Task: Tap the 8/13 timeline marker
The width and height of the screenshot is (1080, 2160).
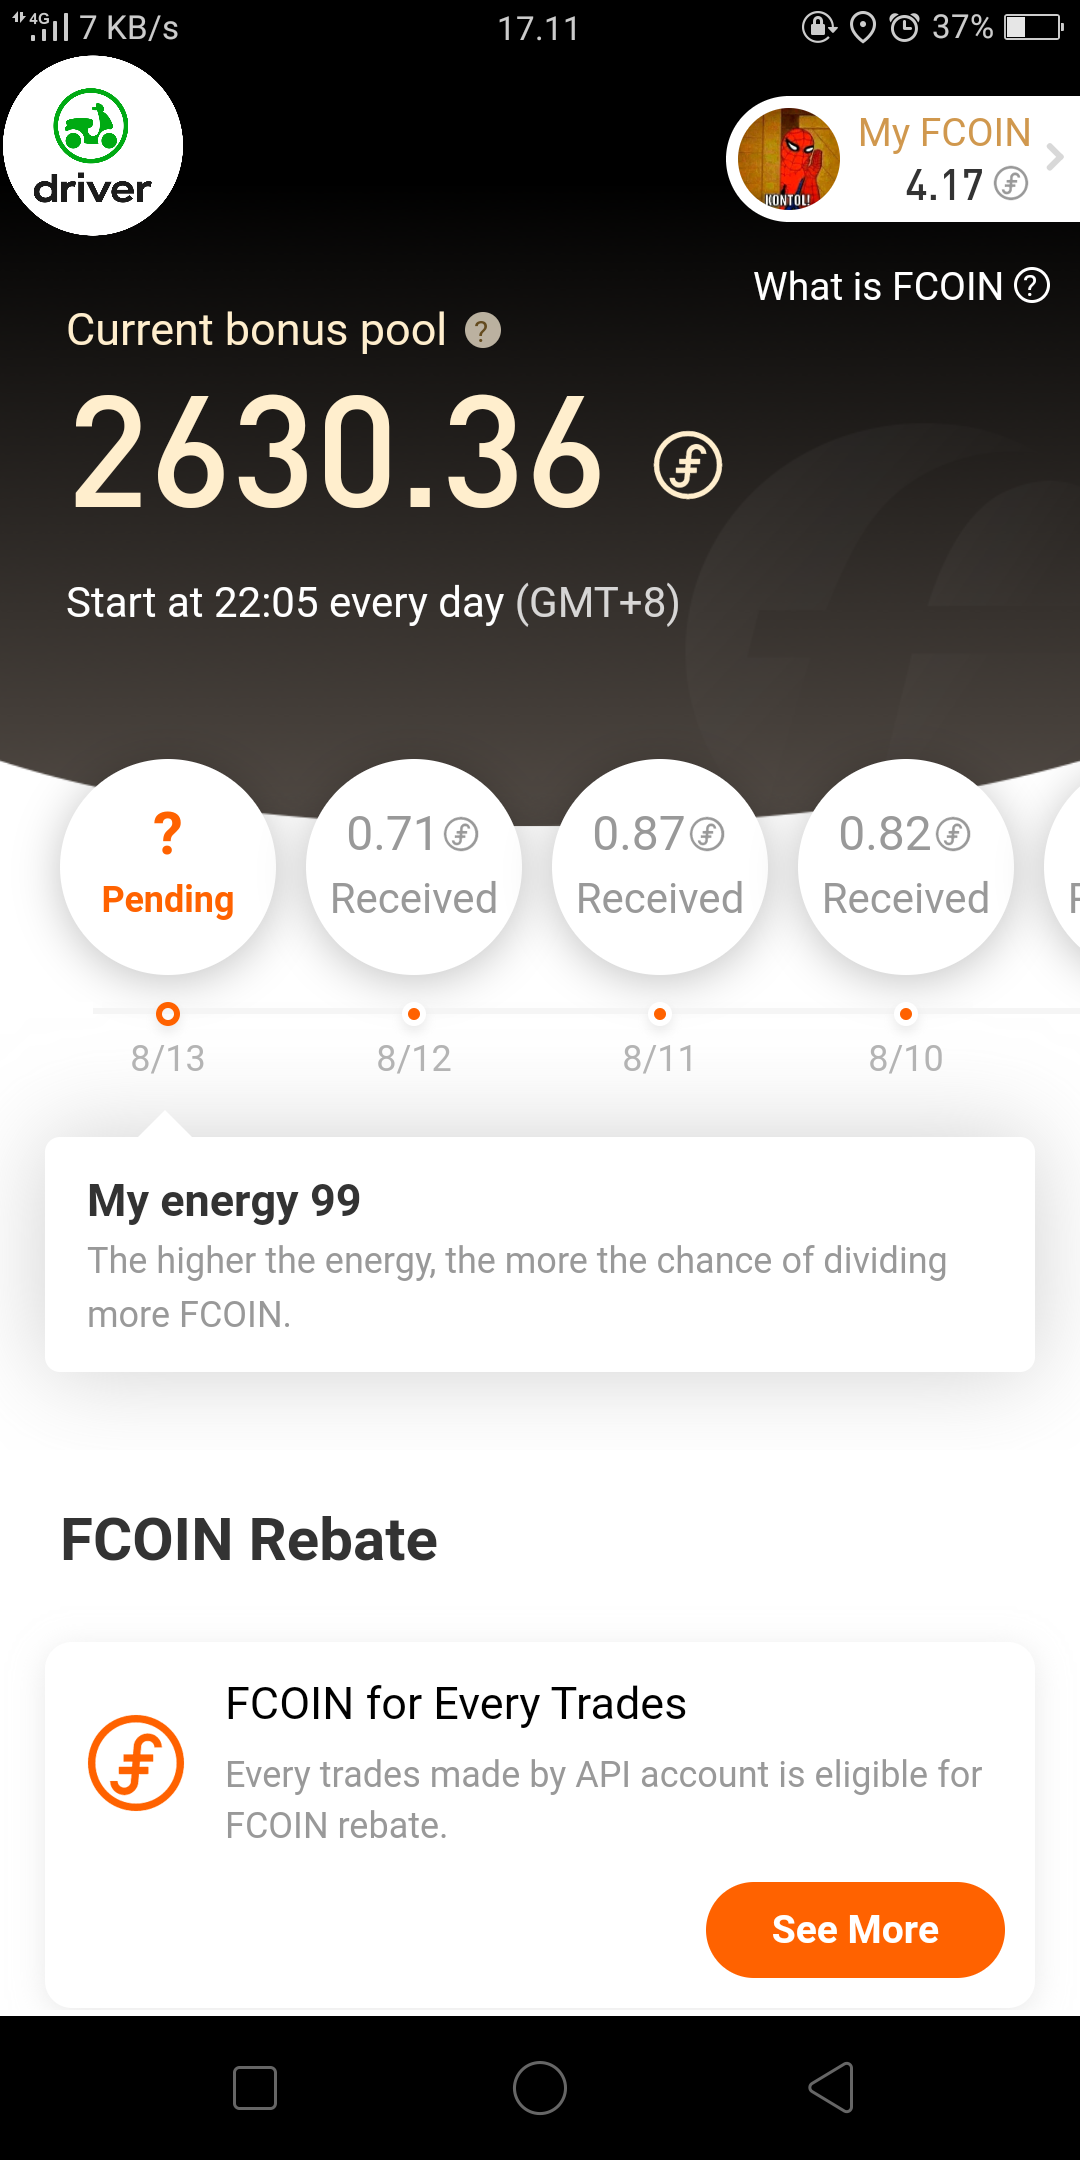Action: point(168,1014)
